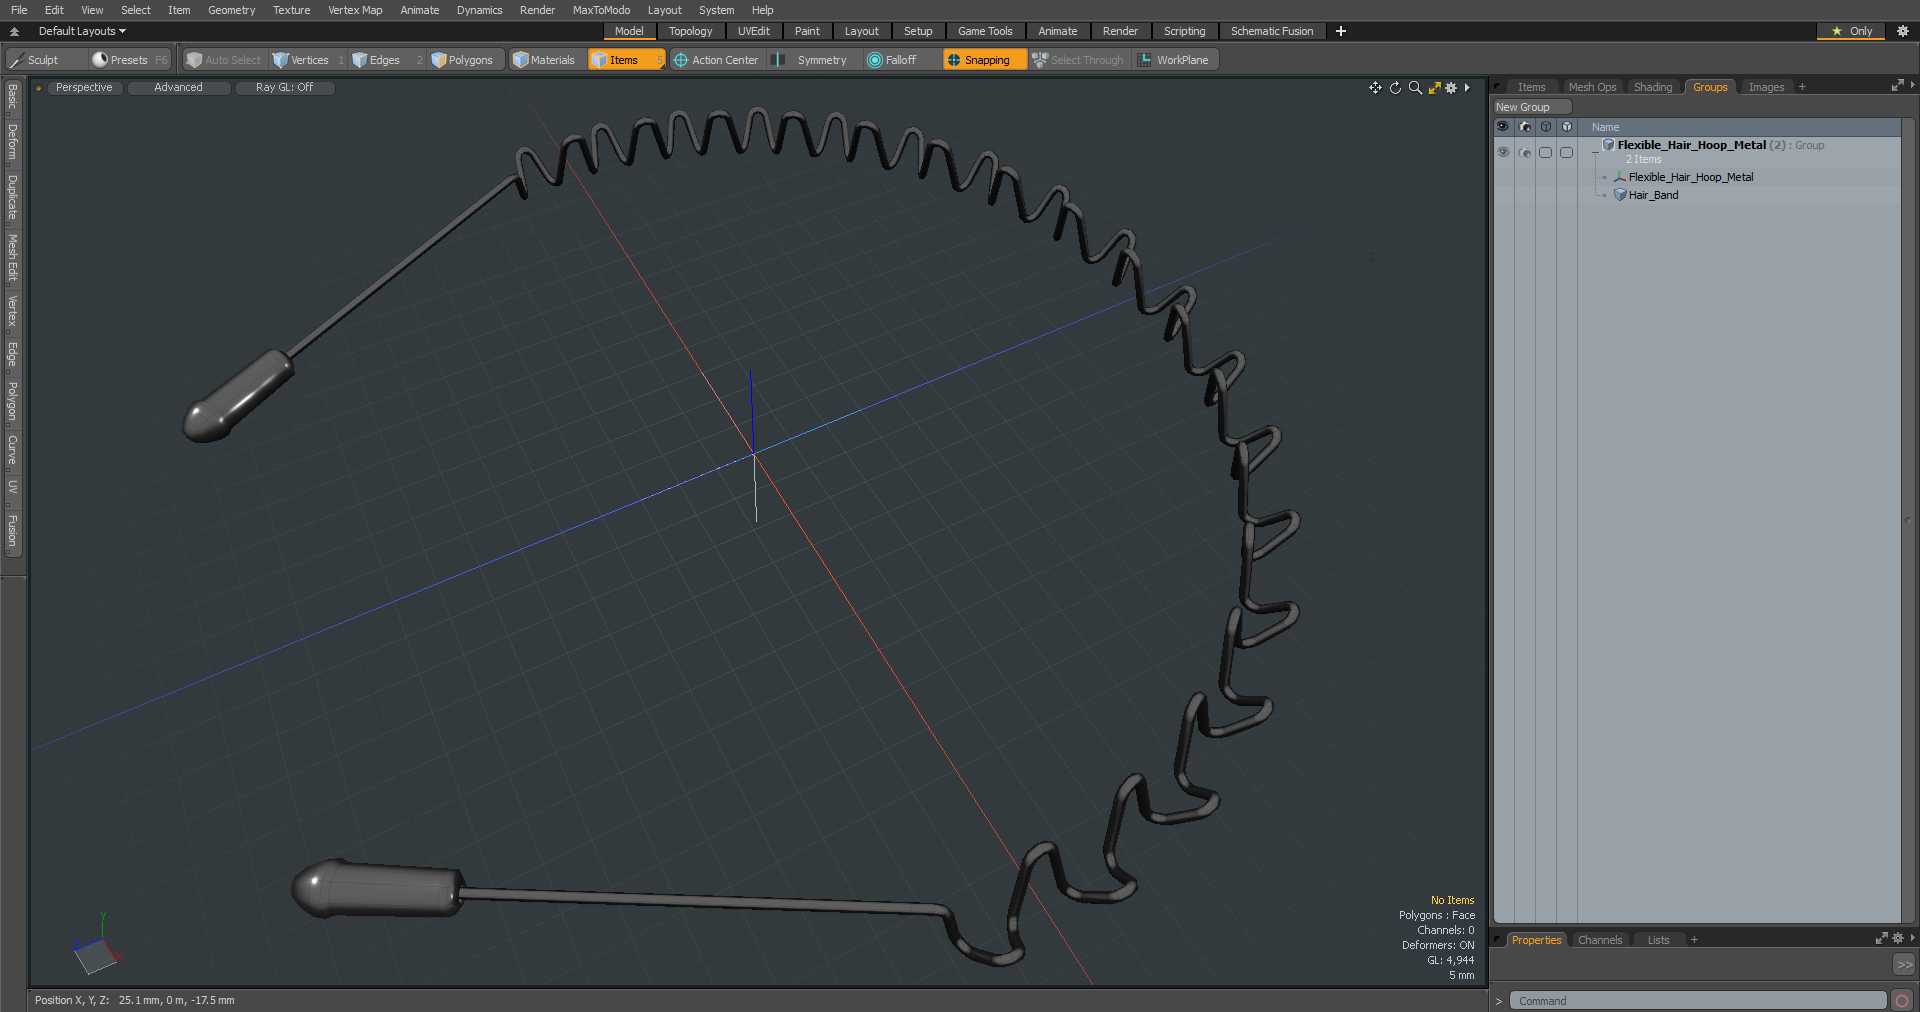Switch to Materials selection mode

point(546,60)
